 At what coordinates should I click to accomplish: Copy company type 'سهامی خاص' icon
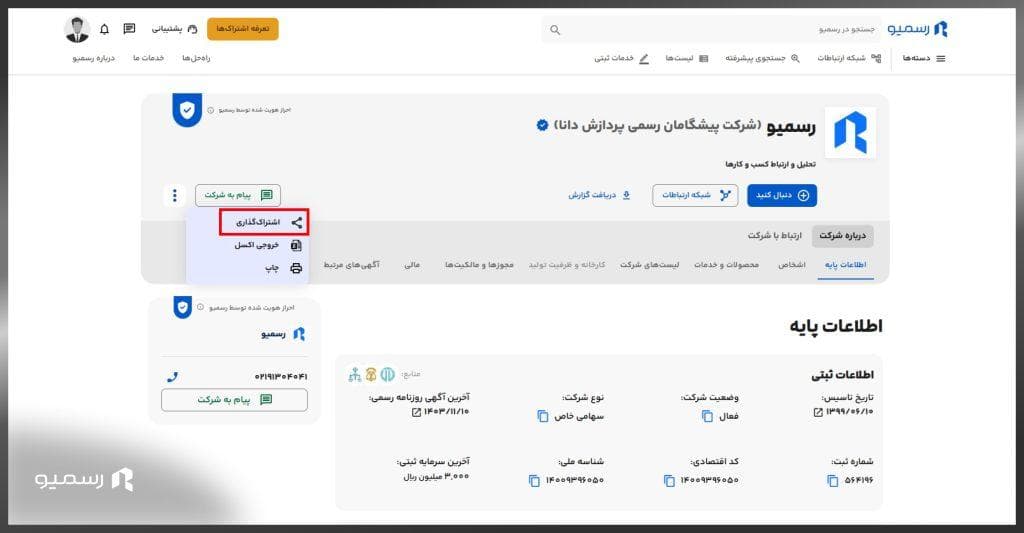tap(543, 416)
